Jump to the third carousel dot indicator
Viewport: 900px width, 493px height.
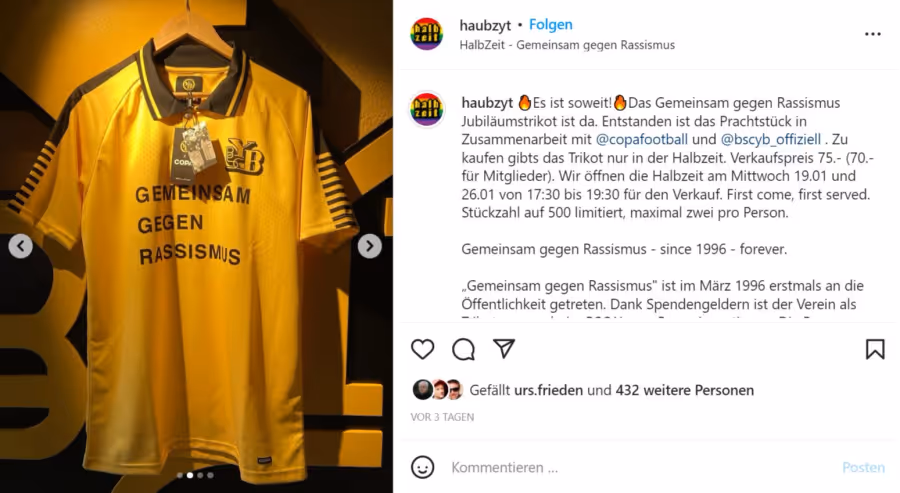tap(200, 475)
